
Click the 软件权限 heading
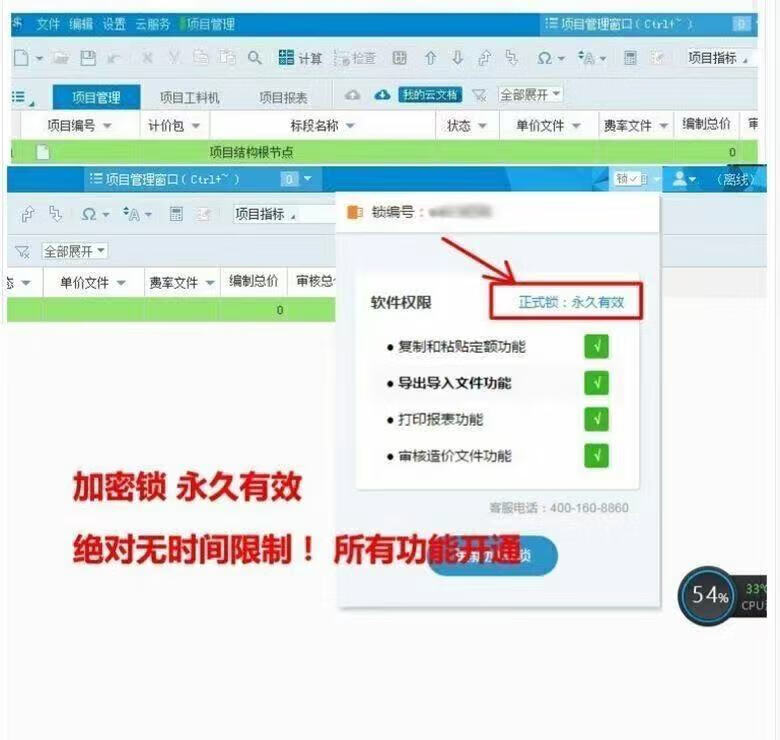click(401, 302)
